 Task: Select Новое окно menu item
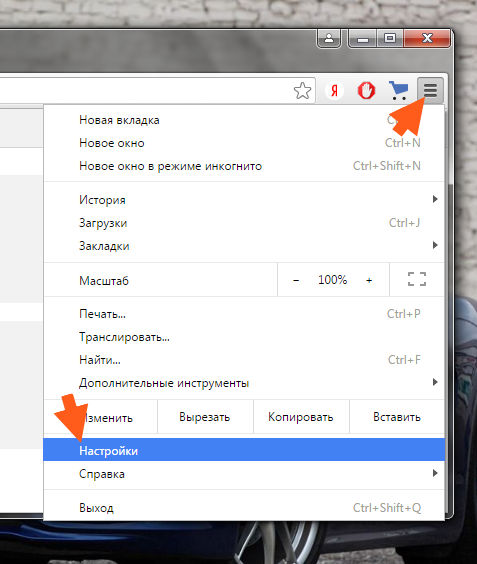tap(244, 143)
